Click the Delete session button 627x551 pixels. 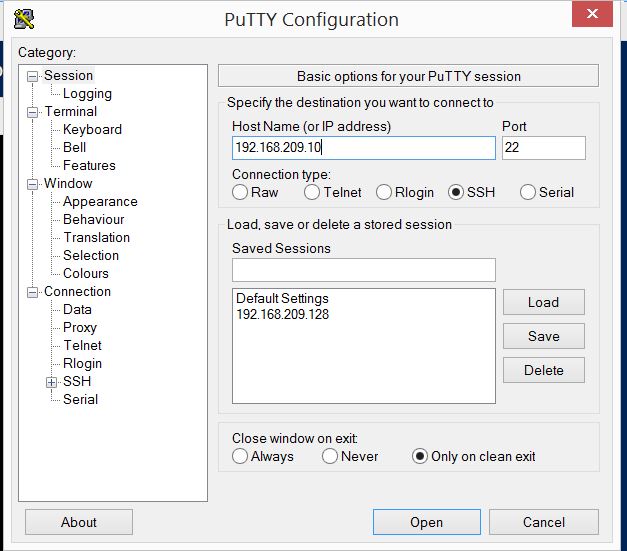(543, 370)
